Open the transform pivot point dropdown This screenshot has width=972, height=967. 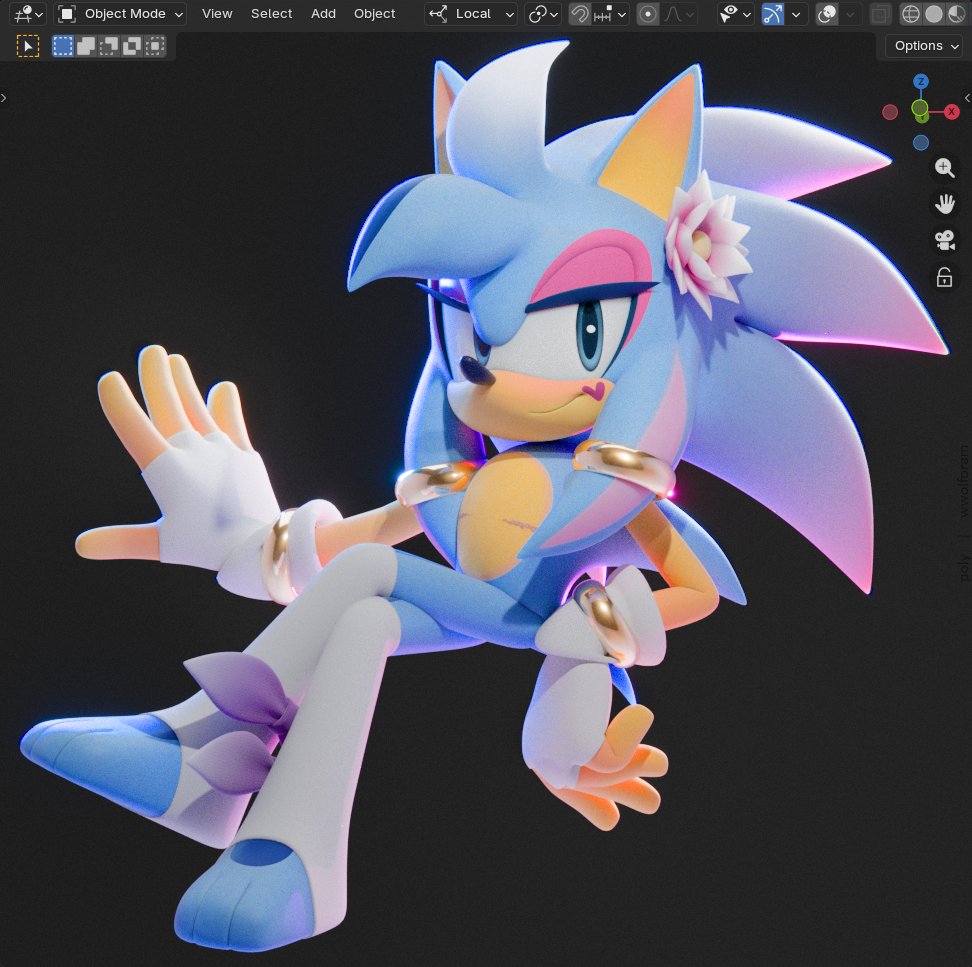click(543, 14)
